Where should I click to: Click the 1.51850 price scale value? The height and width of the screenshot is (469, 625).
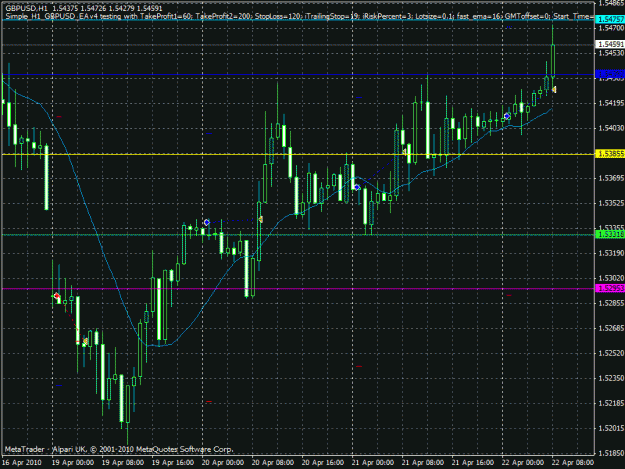click(x=611, y=453)
